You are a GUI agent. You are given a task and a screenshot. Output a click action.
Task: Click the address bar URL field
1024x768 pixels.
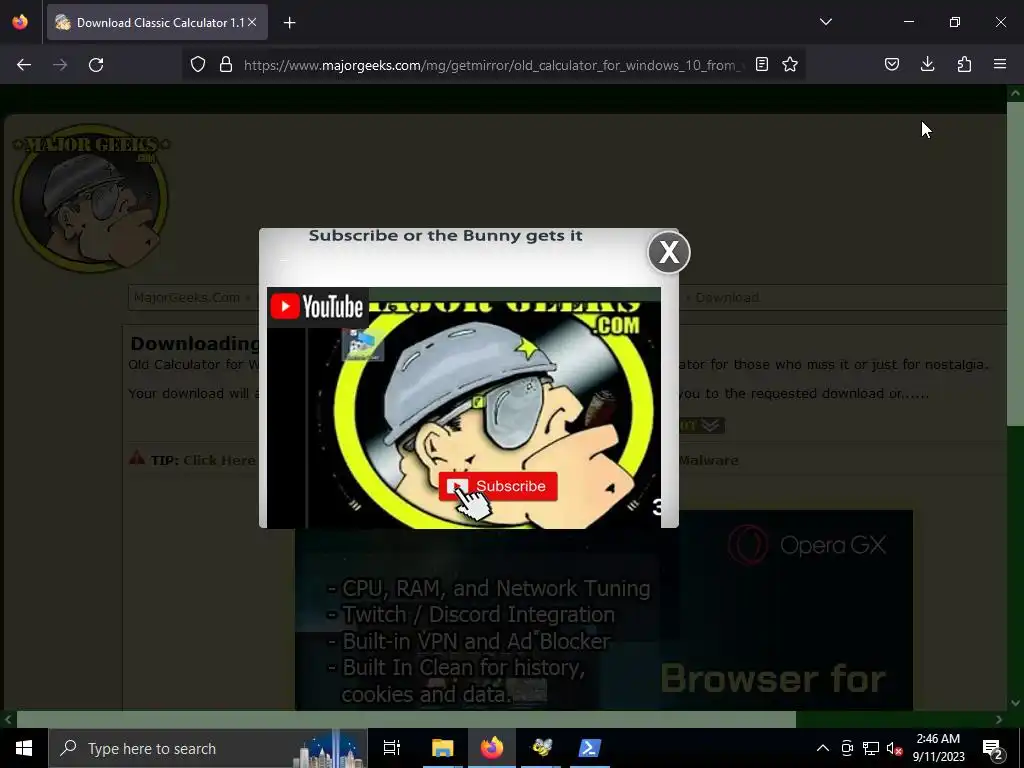[493, 65]
